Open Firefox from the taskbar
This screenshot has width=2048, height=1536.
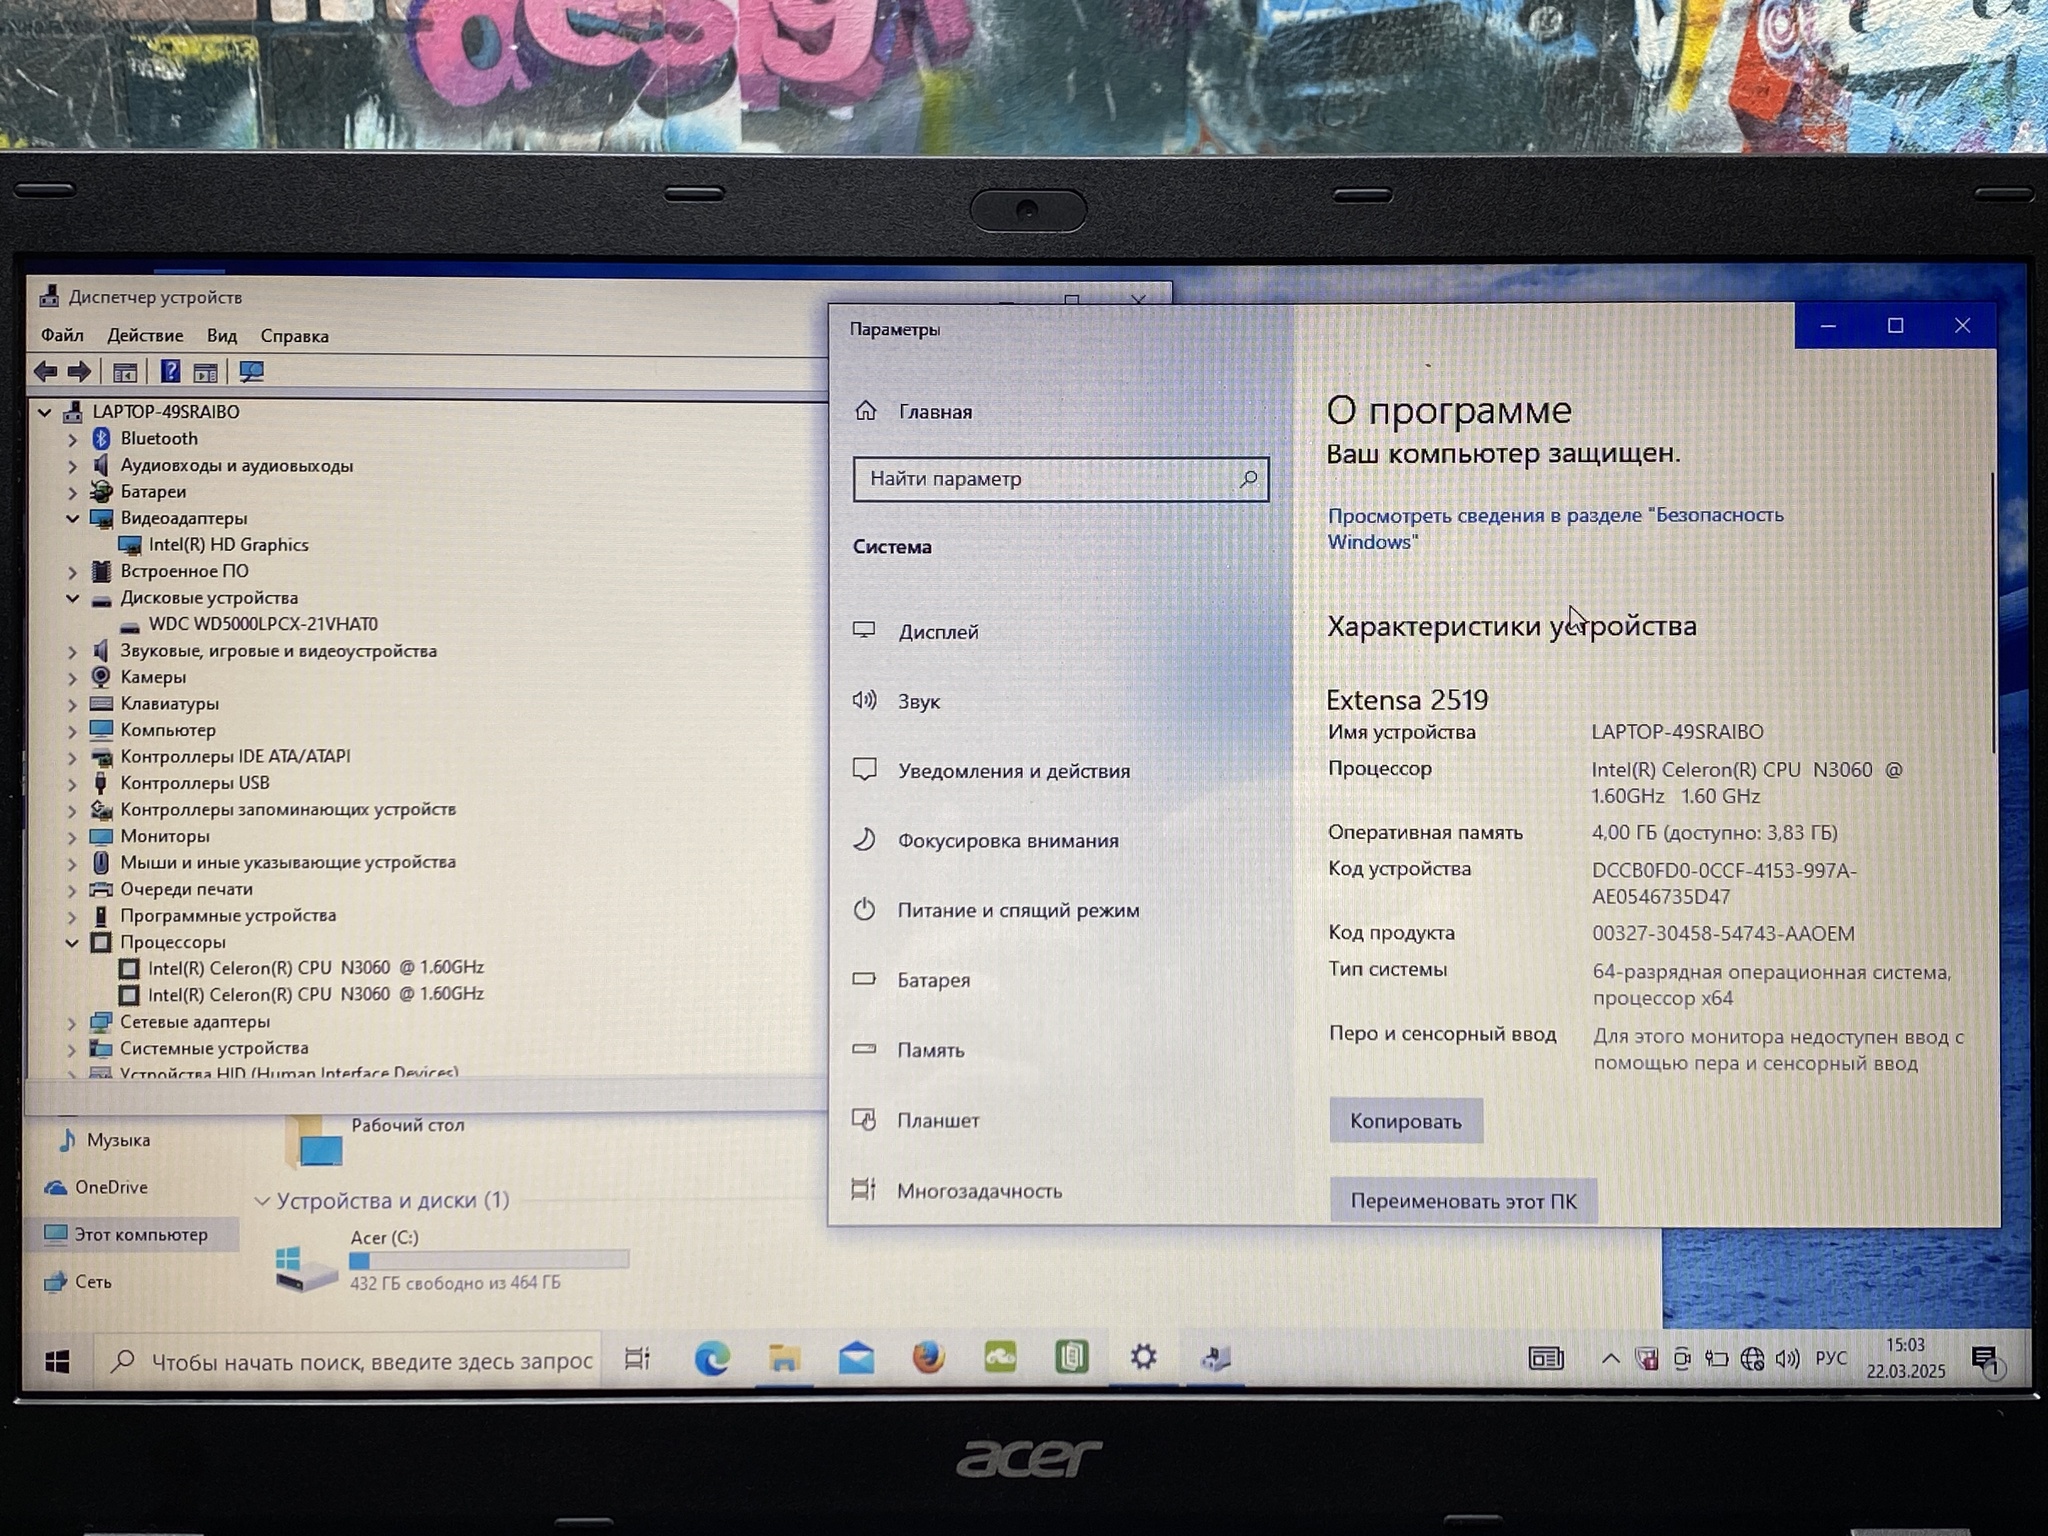[x=928, y=1358]
